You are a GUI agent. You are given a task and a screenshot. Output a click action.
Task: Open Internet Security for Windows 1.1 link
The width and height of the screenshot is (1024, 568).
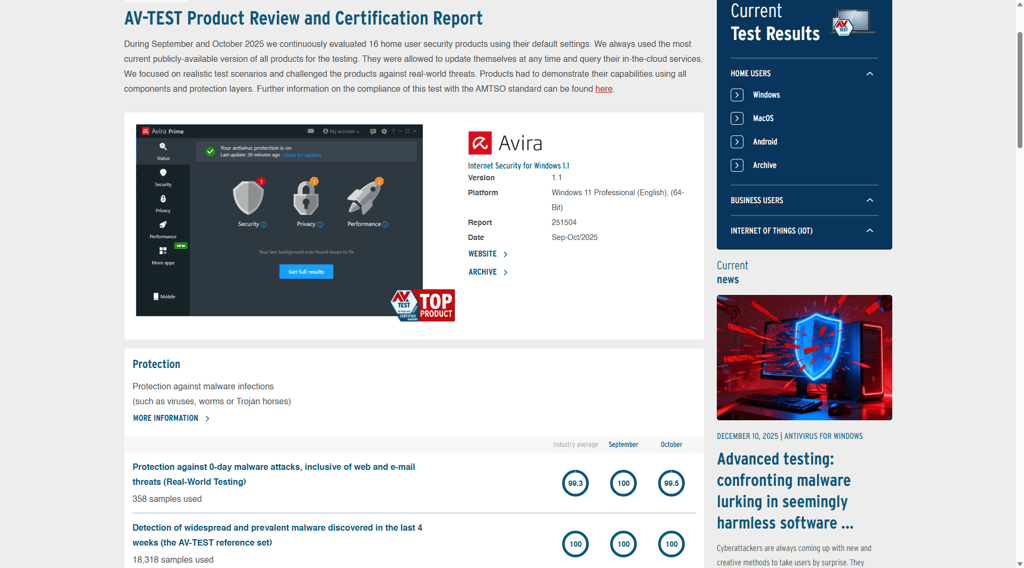pos(519,166)
